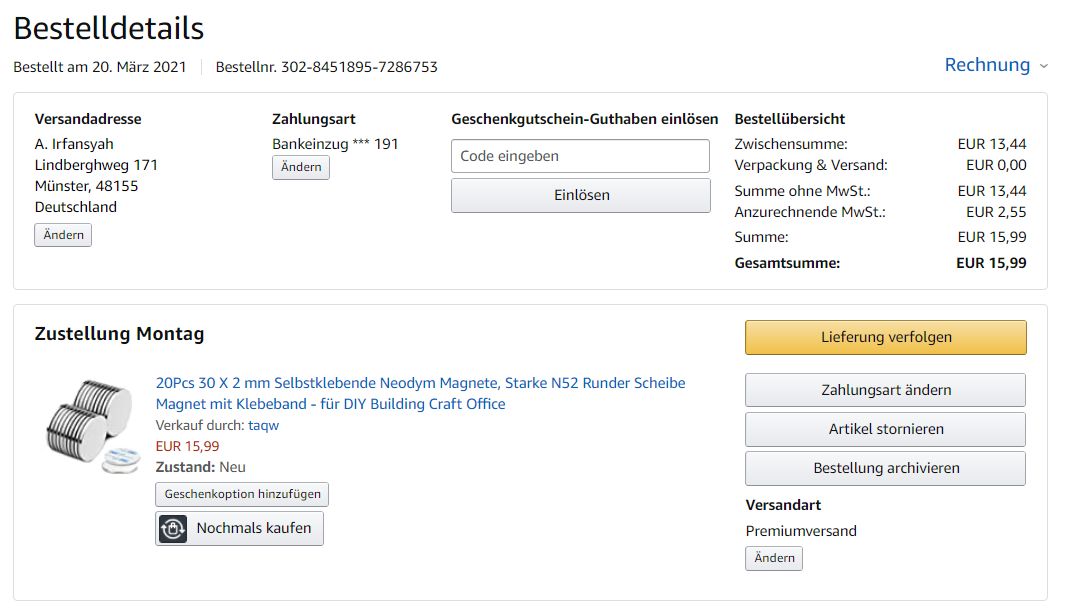Click the Gesamtsumme total amount
Screen dimensions: 1074x616
[x=990, y=263]
